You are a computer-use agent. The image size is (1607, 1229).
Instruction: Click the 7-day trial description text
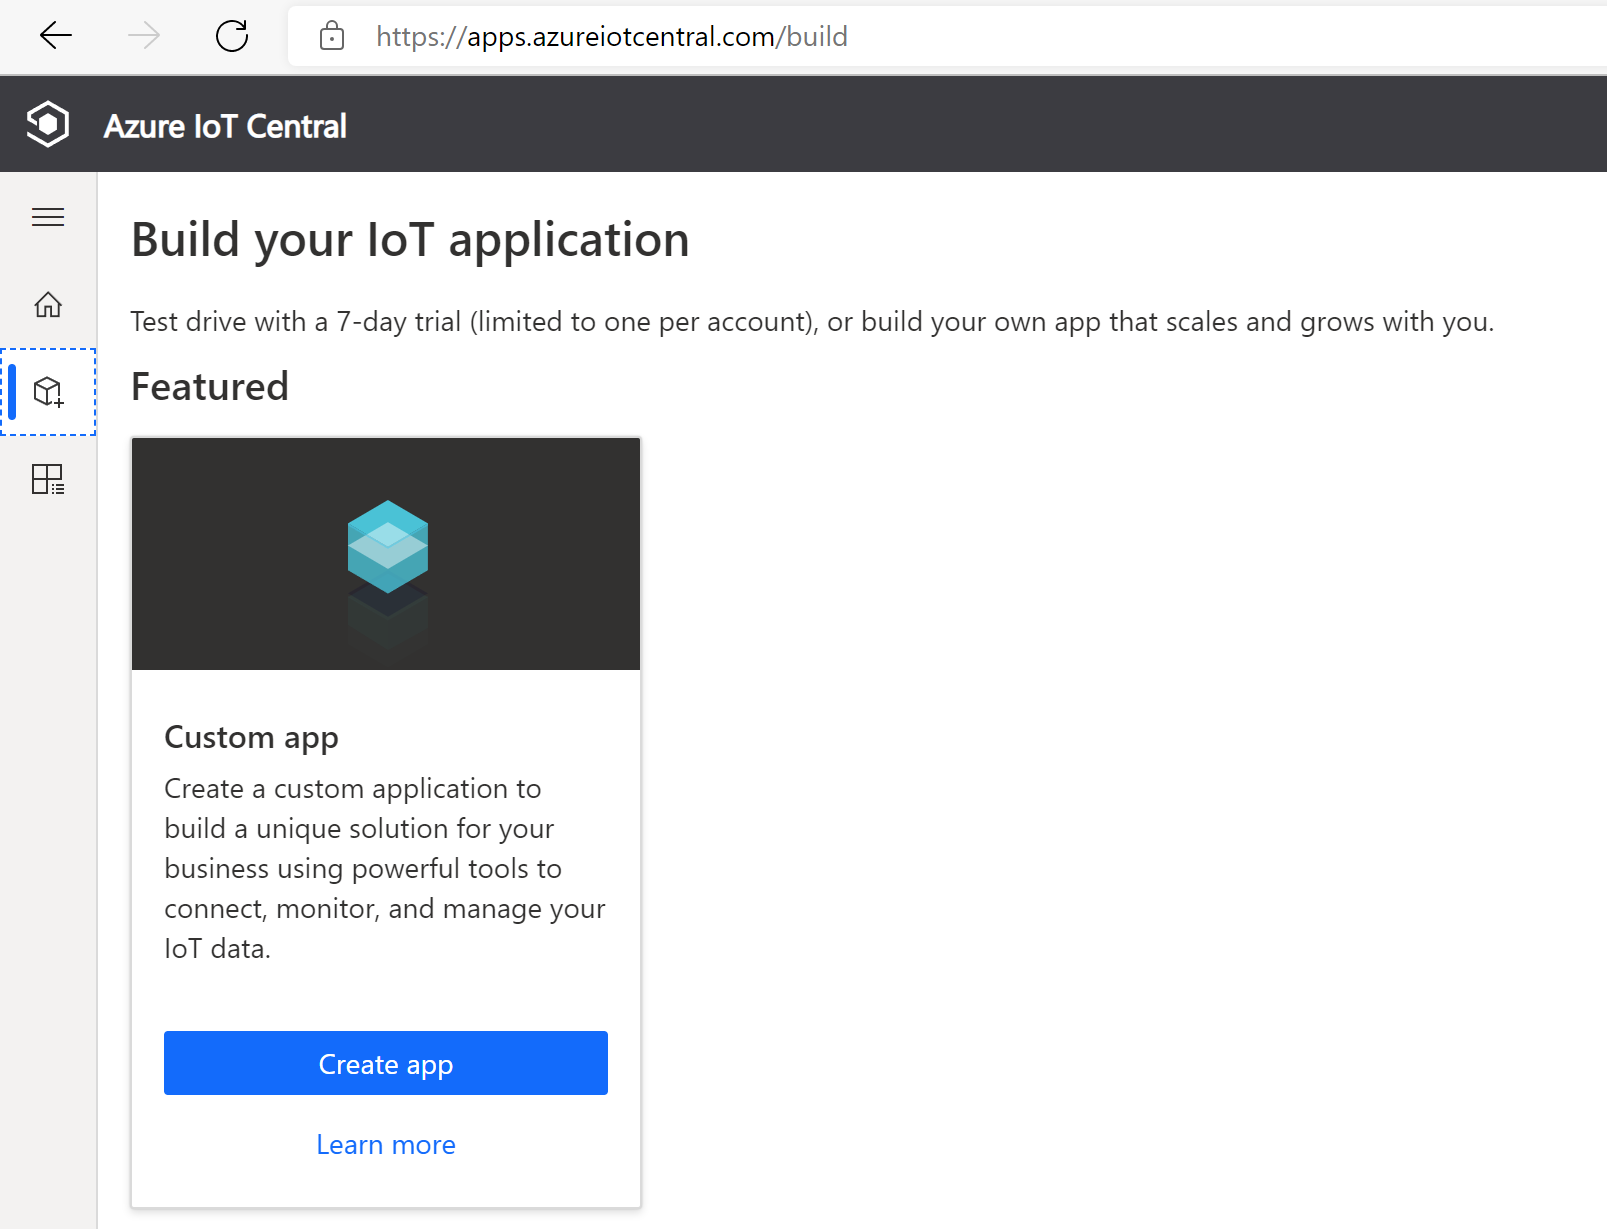[812, 322]
